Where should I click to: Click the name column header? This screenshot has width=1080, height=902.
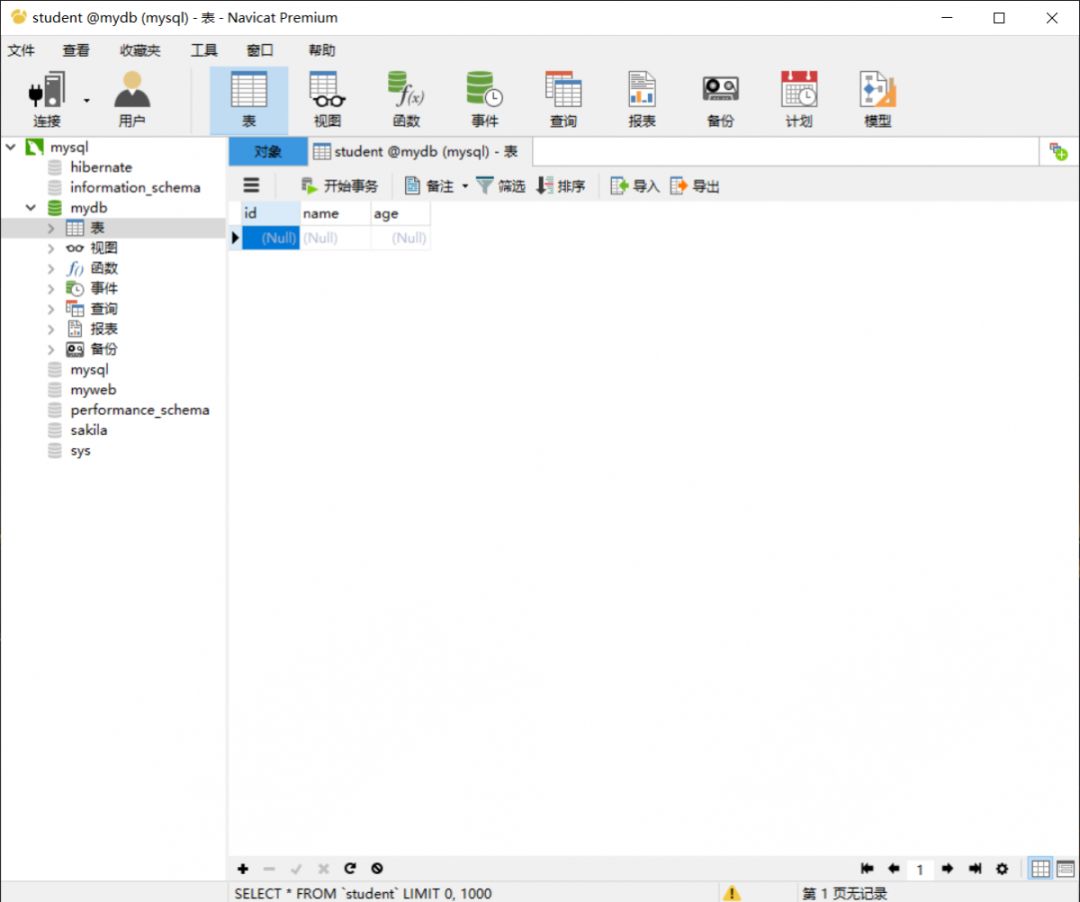(x=335, y=213)
